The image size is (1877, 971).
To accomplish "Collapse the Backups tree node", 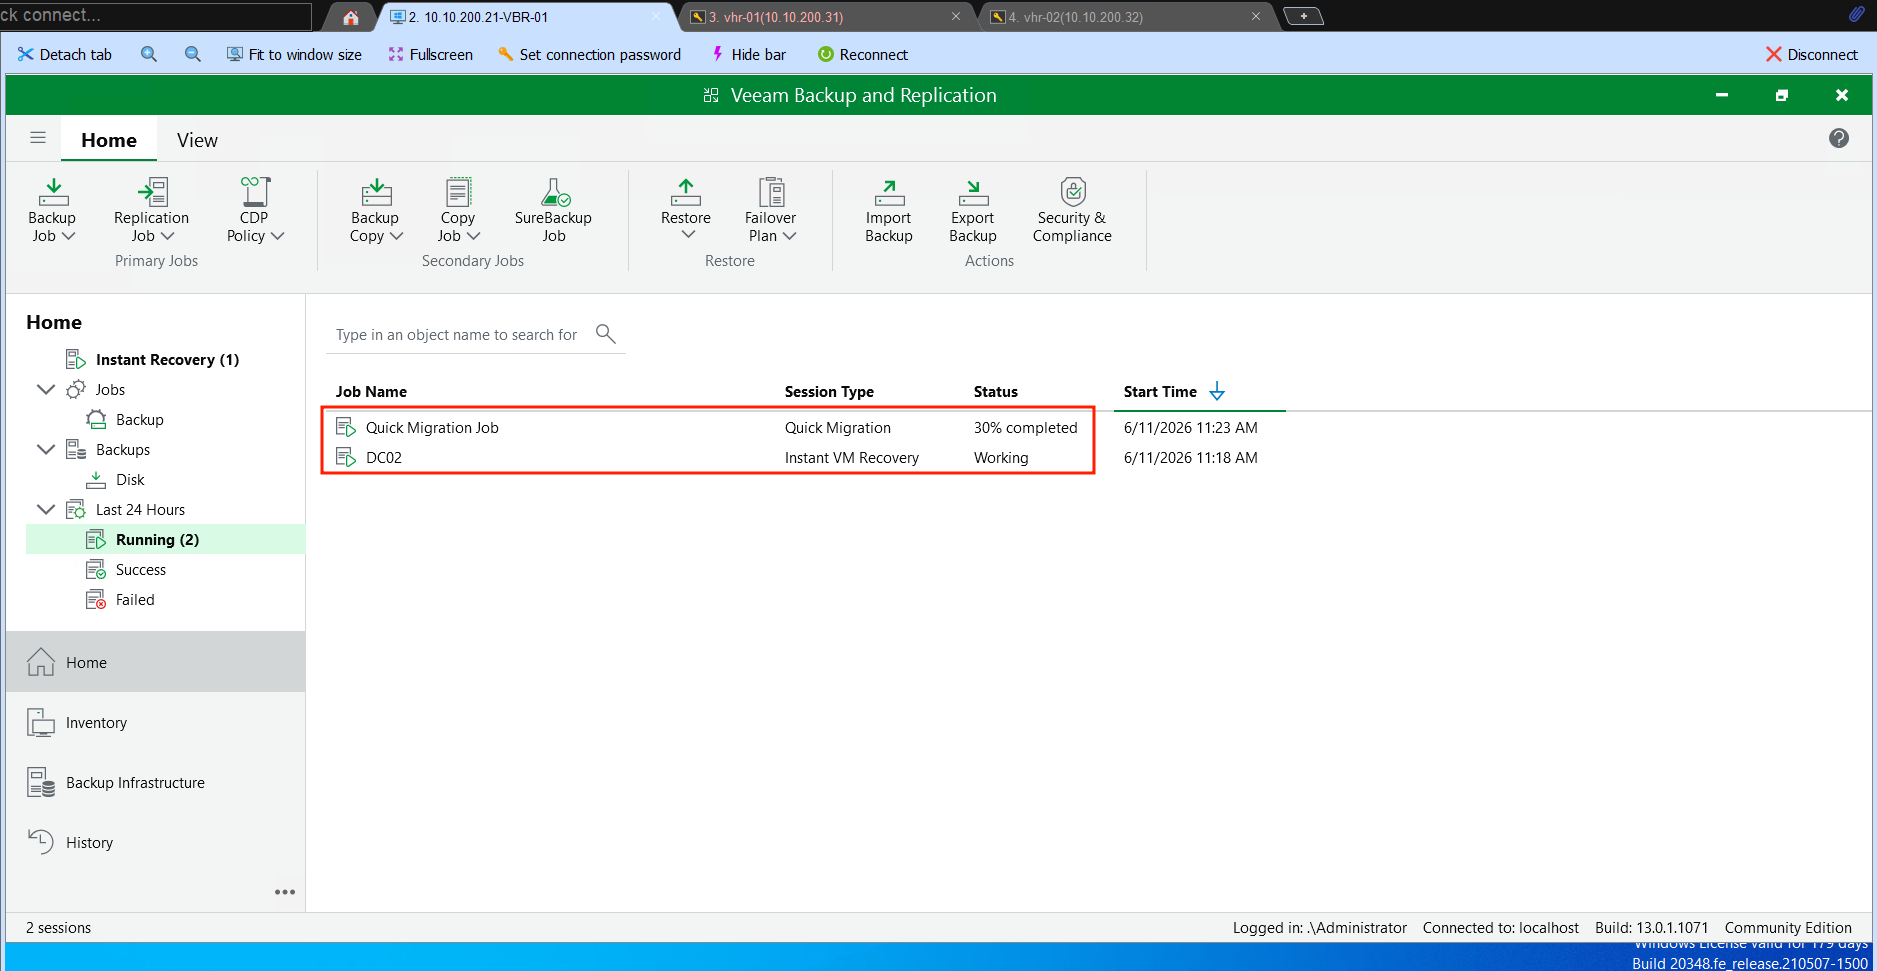I will click(x=45, y=449).
